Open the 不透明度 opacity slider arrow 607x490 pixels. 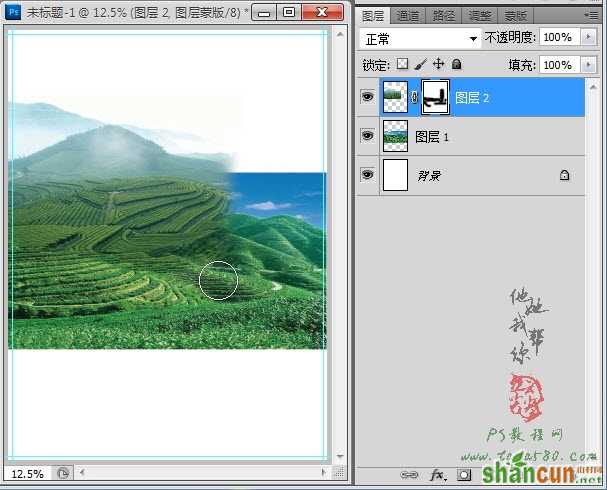click(588, 37)
